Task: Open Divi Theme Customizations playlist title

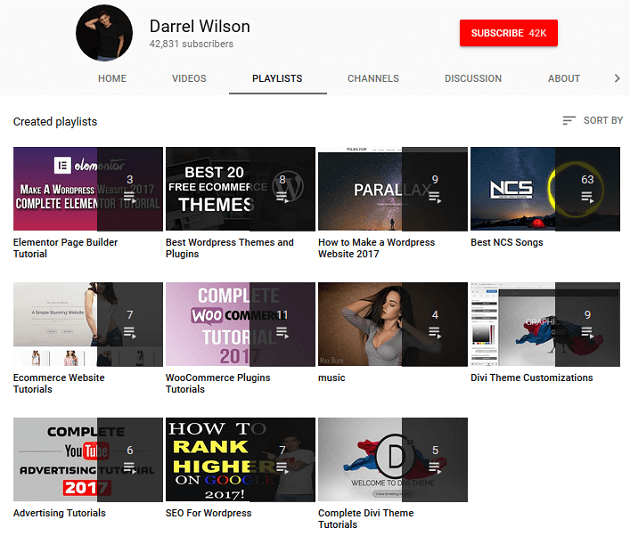Action: (x=532, y=378)
